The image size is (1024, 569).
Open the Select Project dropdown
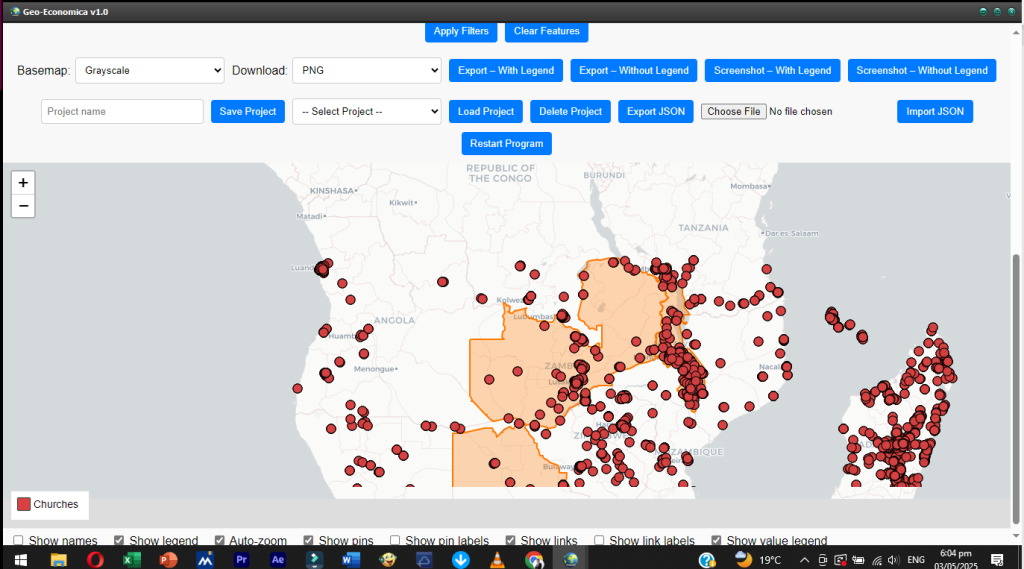367,111
